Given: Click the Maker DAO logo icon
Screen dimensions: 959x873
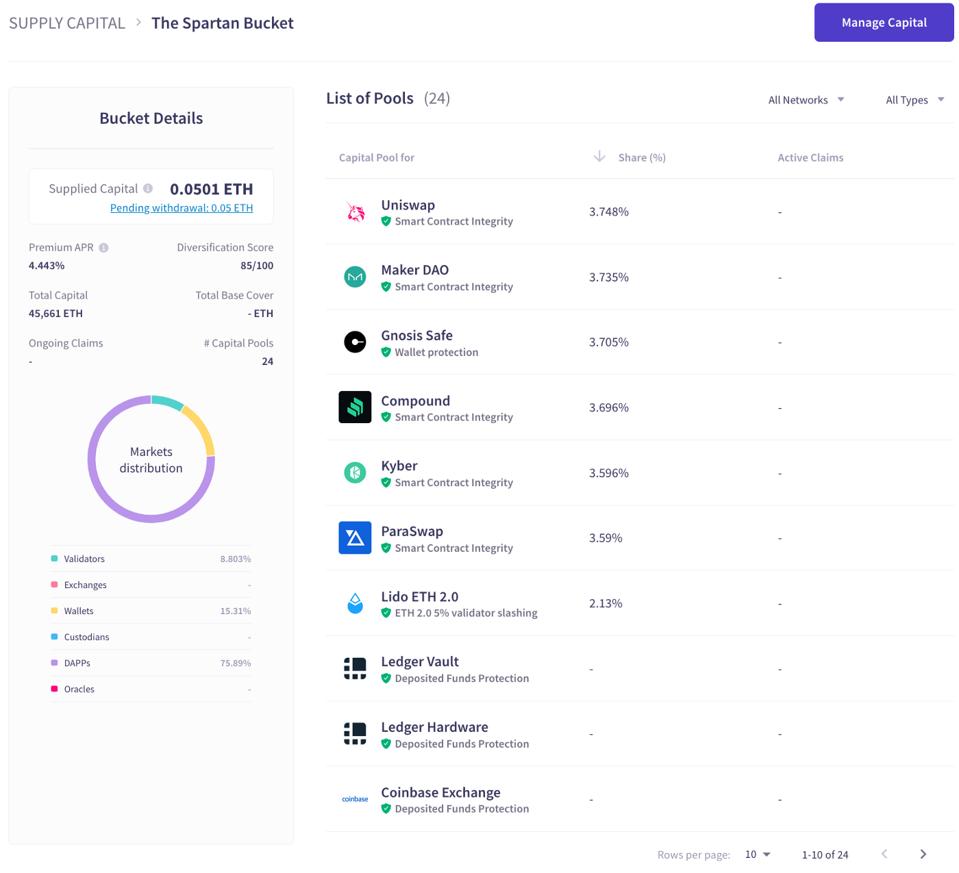Looking at the screenshot, I should (355, 277).
